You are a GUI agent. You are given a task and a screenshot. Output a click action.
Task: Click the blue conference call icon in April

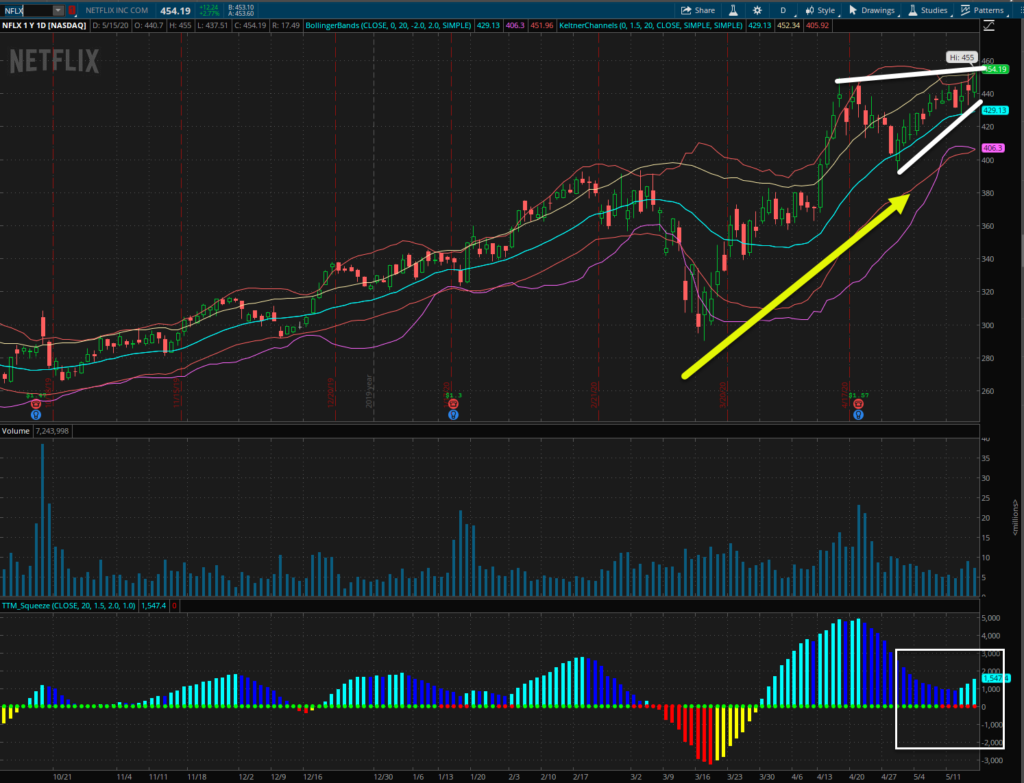(x=858, y=415)
